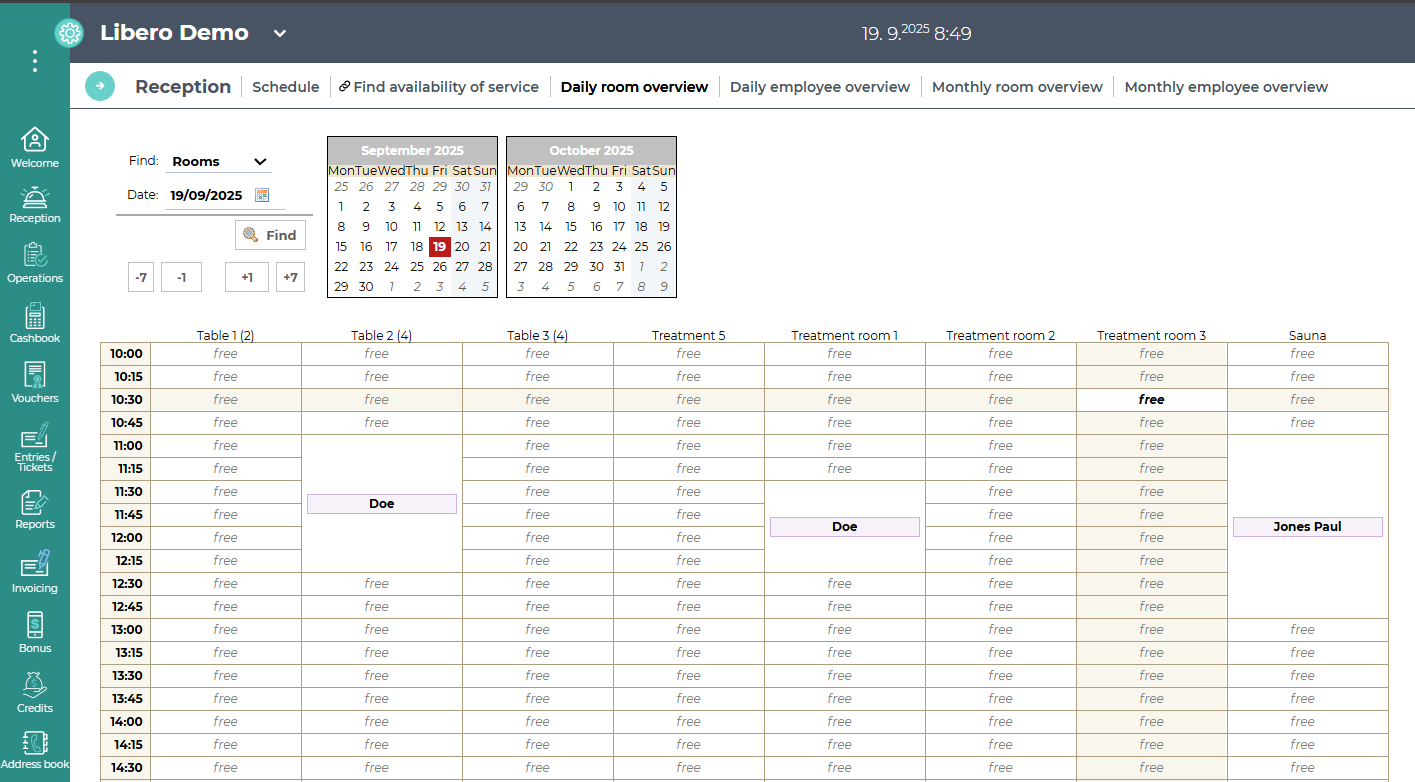This screenshot has width=1415, height=782.
Task: Switch to Daily employee overview tab
Action: tap(820, 87)
